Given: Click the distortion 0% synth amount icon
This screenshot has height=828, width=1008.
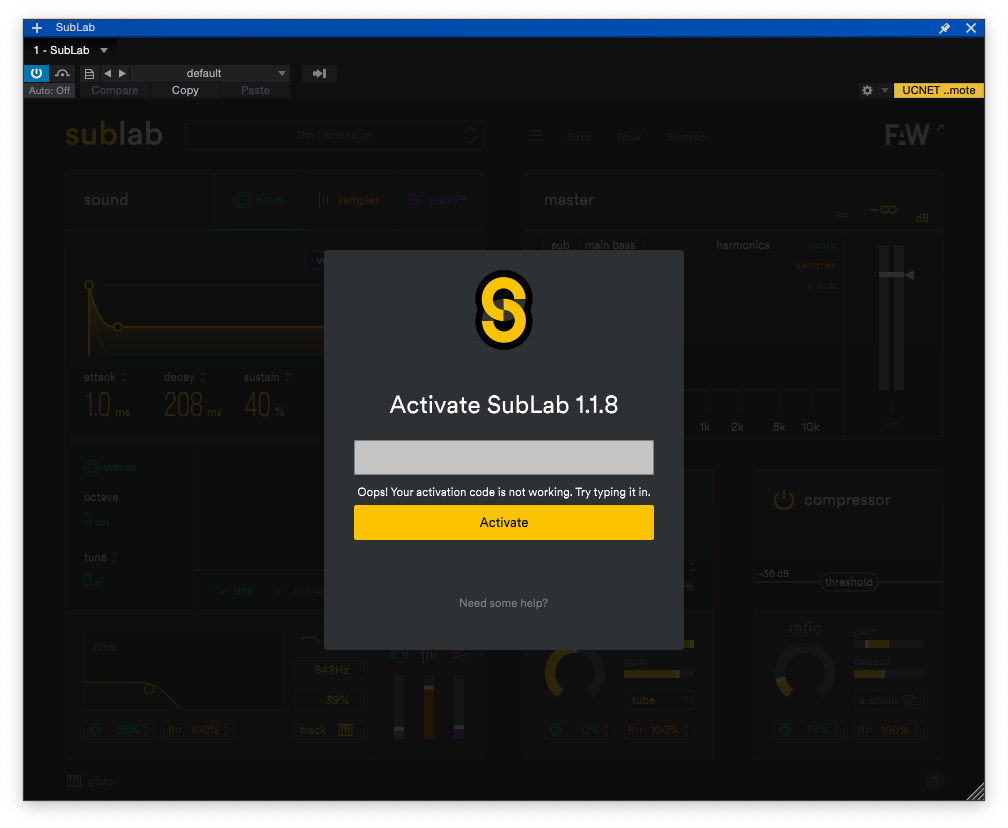Looking at the screenshot, I should (555, 730).
